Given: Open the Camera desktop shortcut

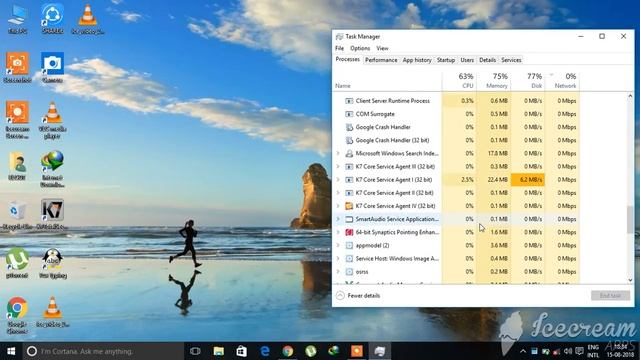Looking at the screenshot, I should 52,68.
